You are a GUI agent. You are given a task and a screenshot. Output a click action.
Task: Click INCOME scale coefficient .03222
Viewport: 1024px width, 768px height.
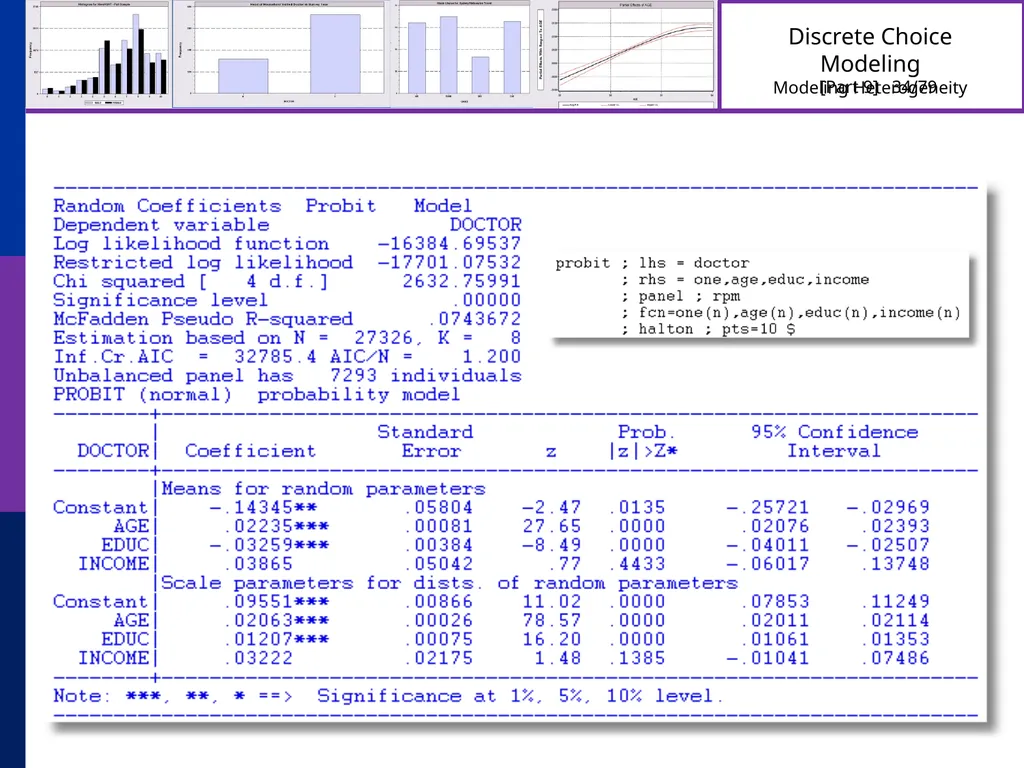tap(257, 658)
